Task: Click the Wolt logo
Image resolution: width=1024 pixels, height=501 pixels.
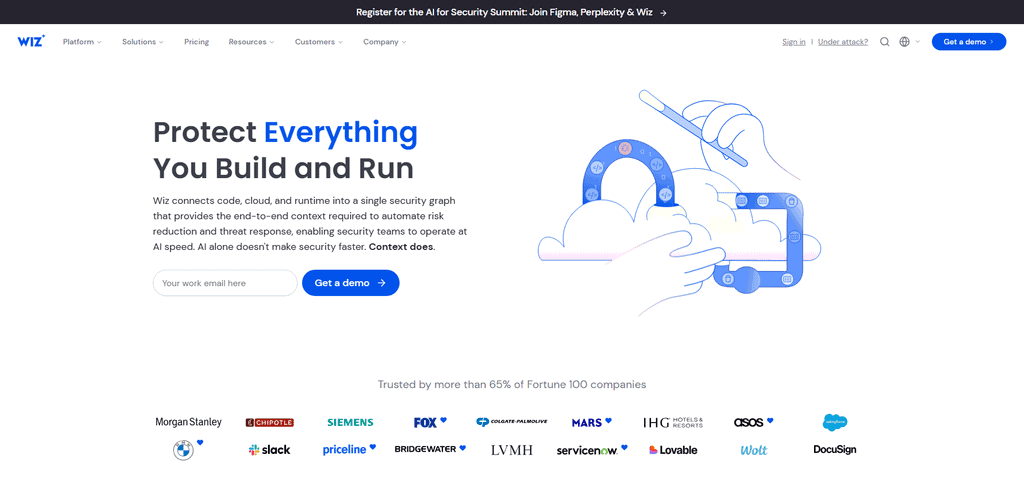Action: (x=754, y=450)
